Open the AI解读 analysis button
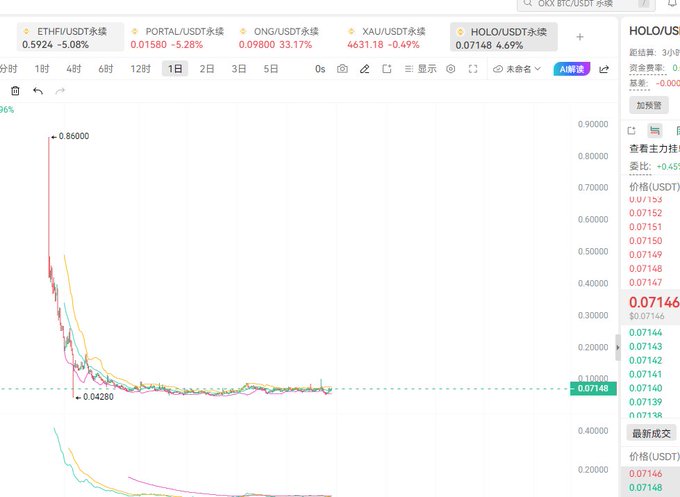This screenshot has height=497, width=680. 572,69
